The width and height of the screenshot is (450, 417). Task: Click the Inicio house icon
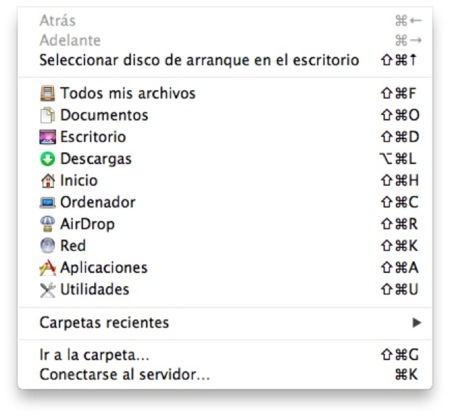[48, 181]
